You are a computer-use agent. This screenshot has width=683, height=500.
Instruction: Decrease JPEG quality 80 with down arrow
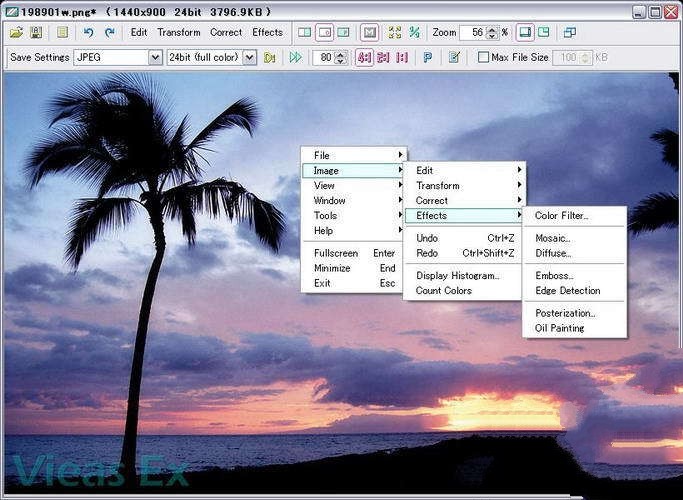click(x=341, y=61)
